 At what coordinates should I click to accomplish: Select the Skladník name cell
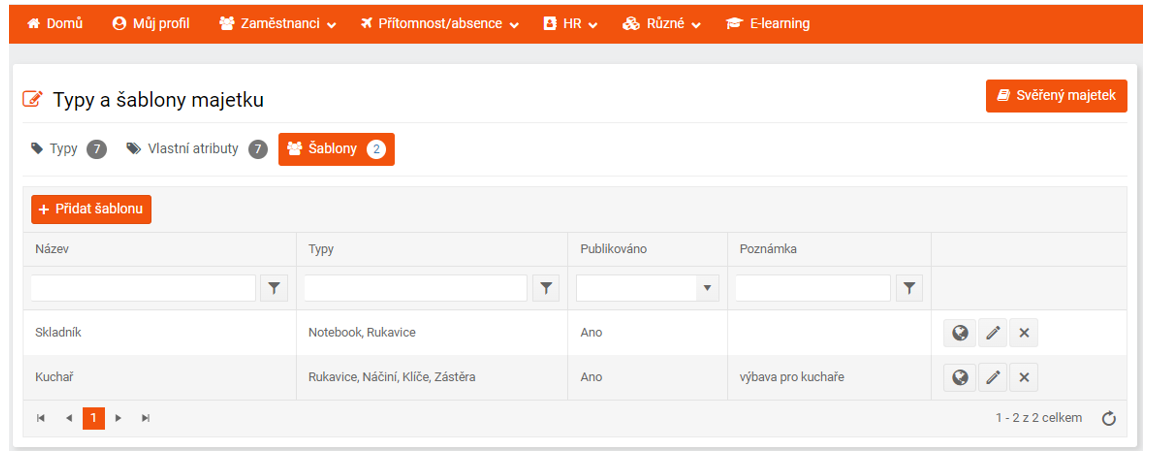pos(160,333)
